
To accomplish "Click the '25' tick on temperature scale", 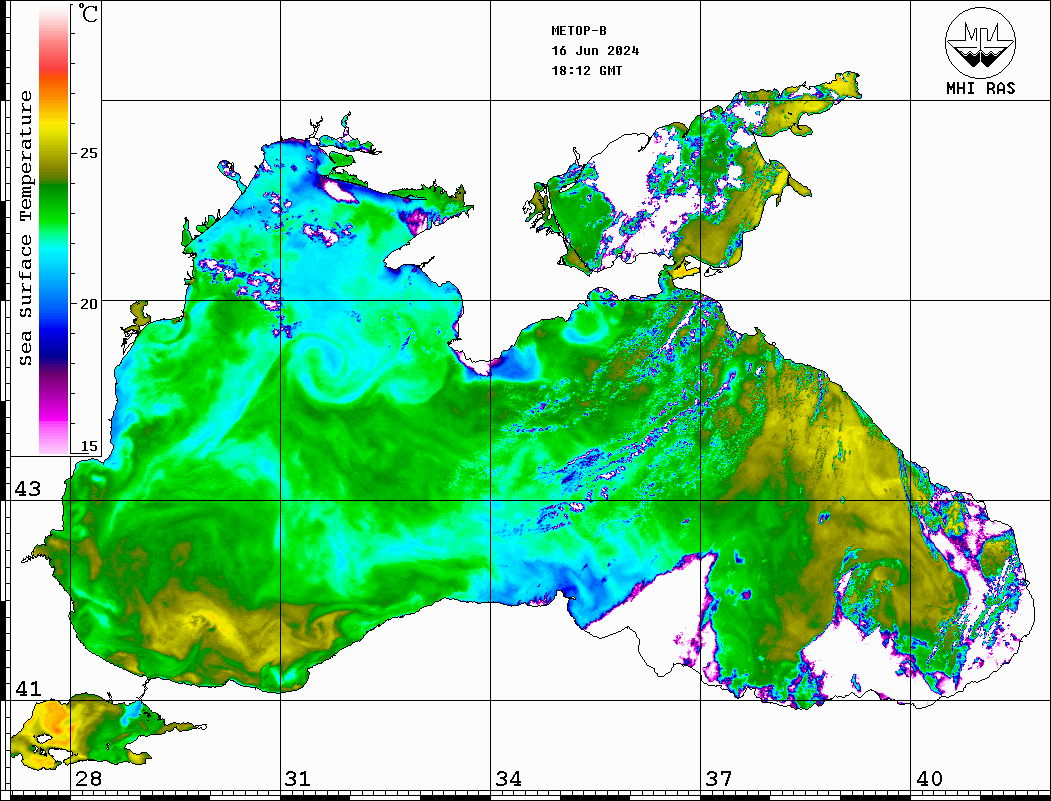I will 88,153.
